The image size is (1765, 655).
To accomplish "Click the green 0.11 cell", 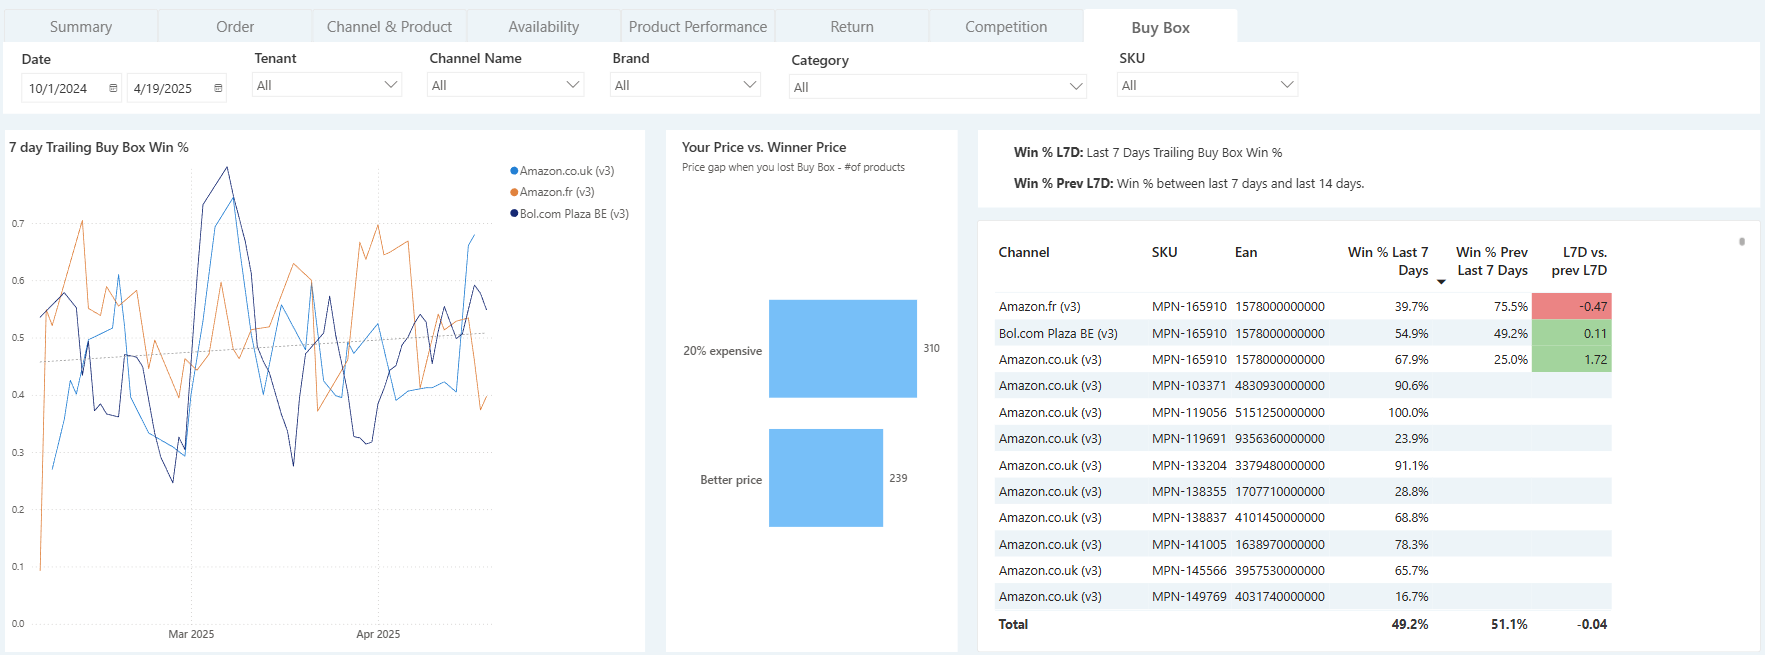I will coord(1572,333).
